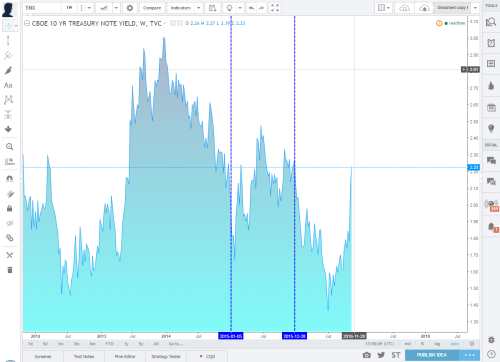Click the Compare button
The height and width of the screenshot is (362, 500).
152,8
